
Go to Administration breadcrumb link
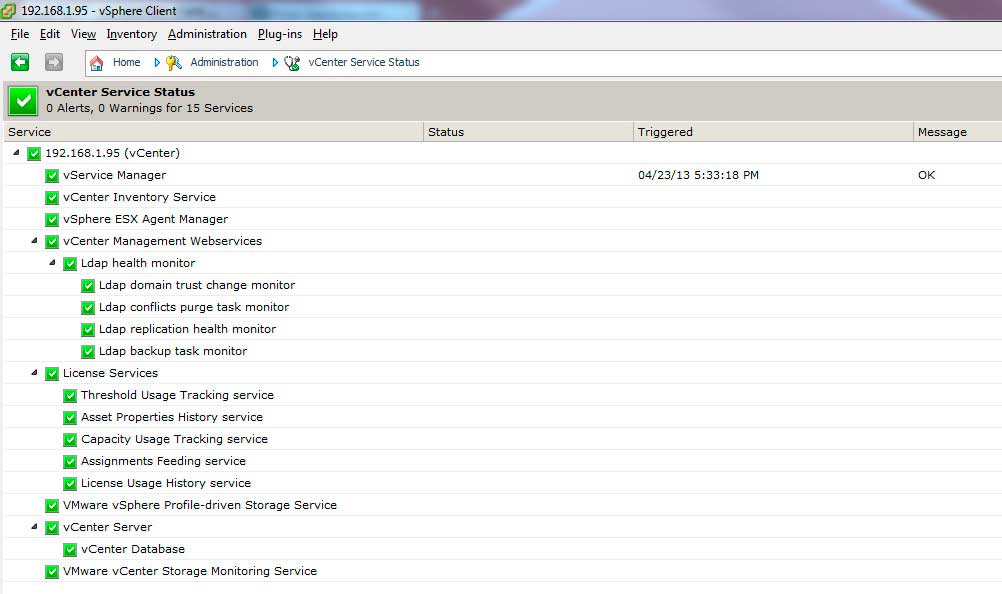[x=224, y=62]
